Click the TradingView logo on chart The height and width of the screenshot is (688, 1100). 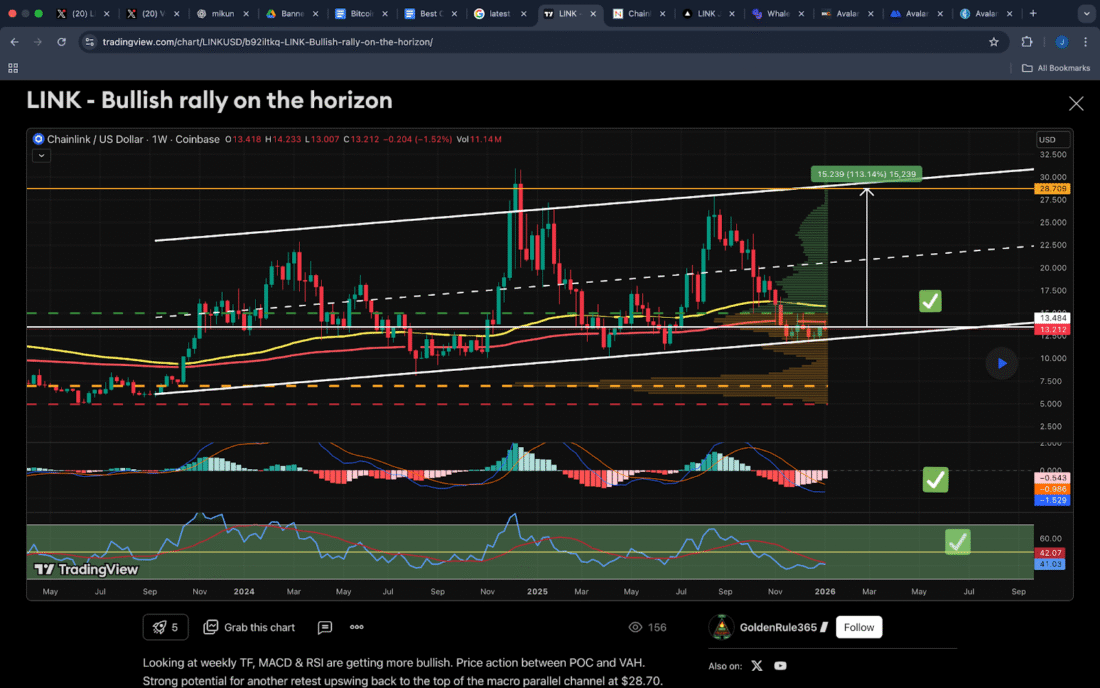[x=86, y=569]
